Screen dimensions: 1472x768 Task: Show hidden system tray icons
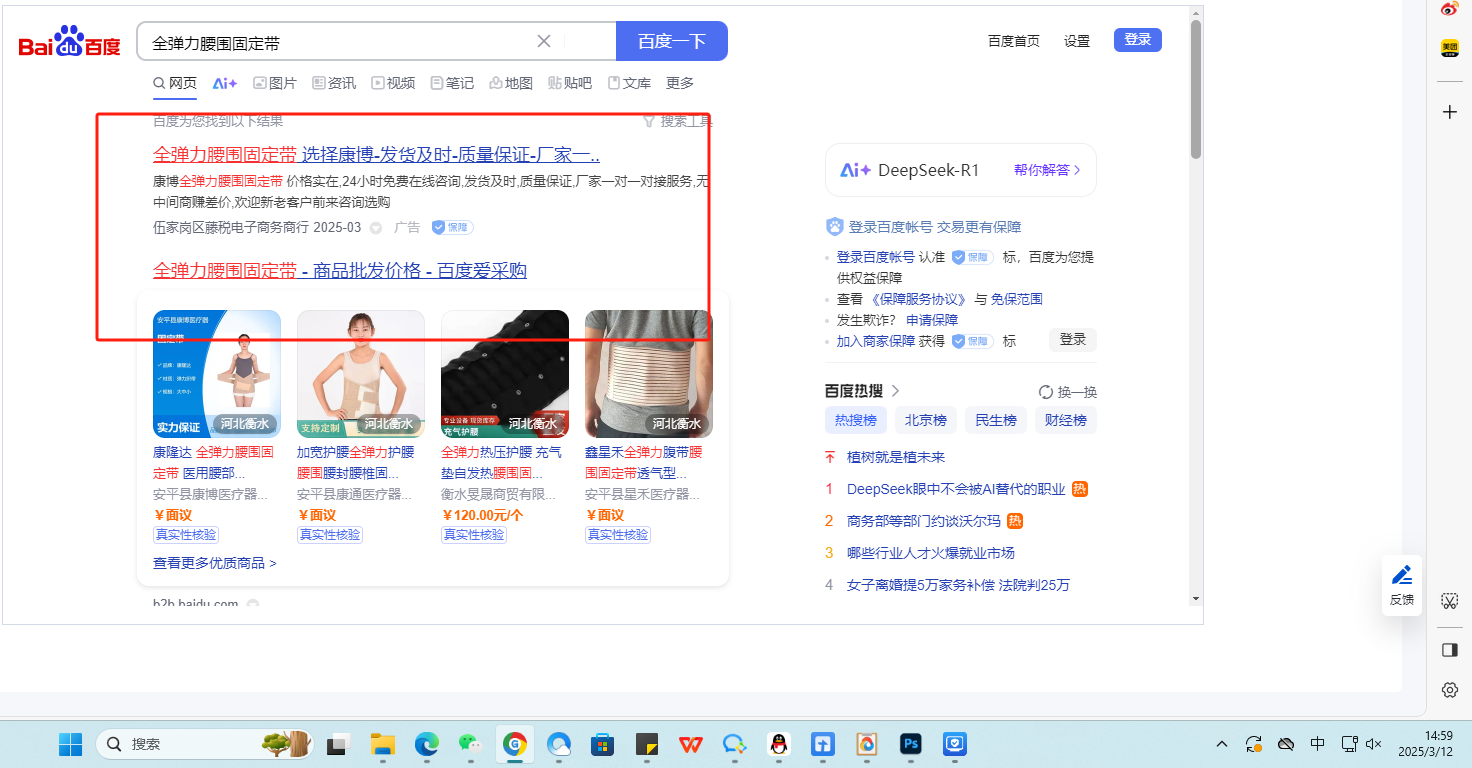[1222, 744]
